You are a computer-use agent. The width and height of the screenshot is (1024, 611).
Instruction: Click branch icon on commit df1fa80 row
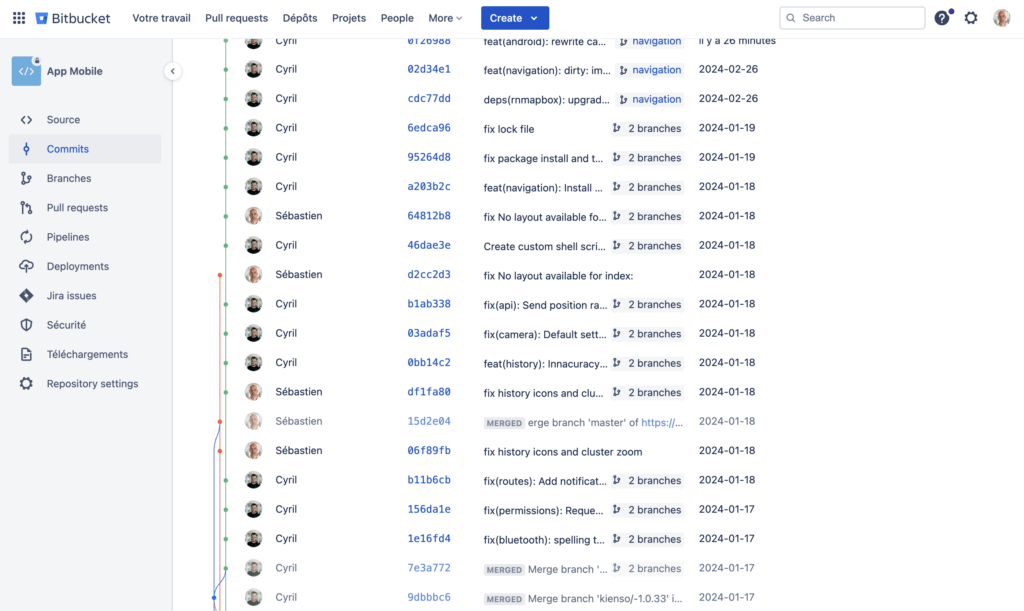616,392
